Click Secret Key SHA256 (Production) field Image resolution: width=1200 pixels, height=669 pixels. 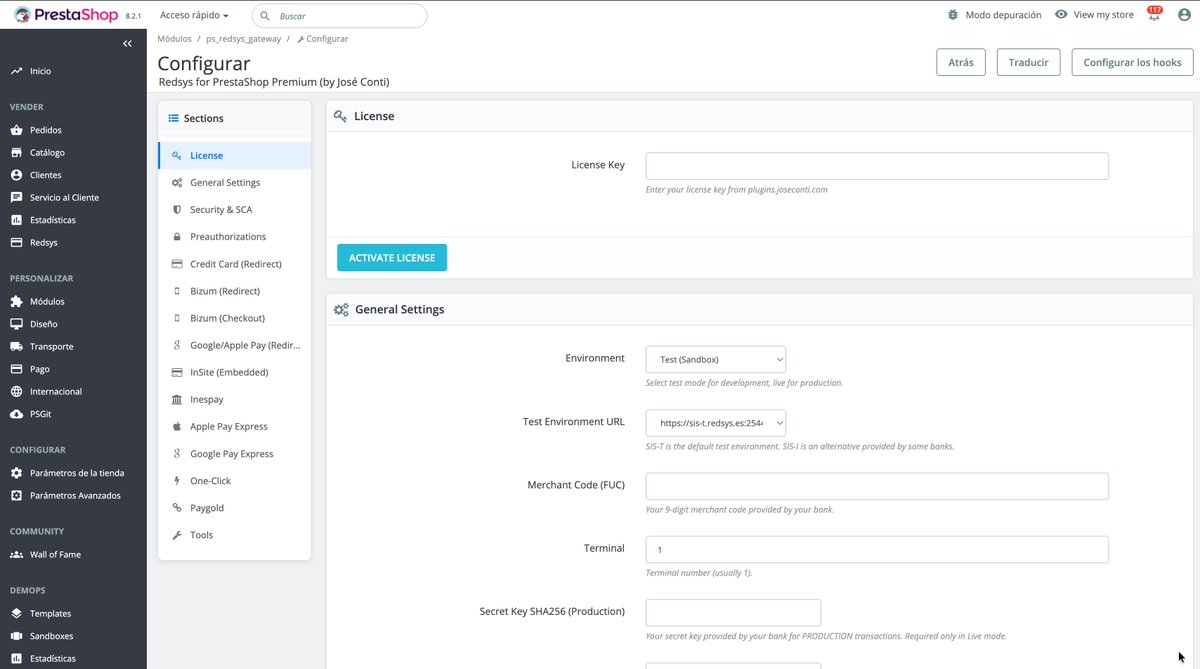tap(733, 613)
